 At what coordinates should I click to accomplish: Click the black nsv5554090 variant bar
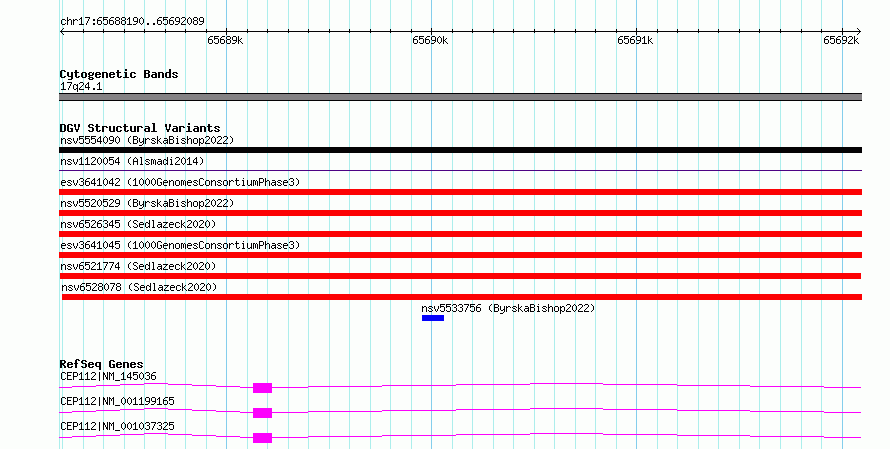460,150
